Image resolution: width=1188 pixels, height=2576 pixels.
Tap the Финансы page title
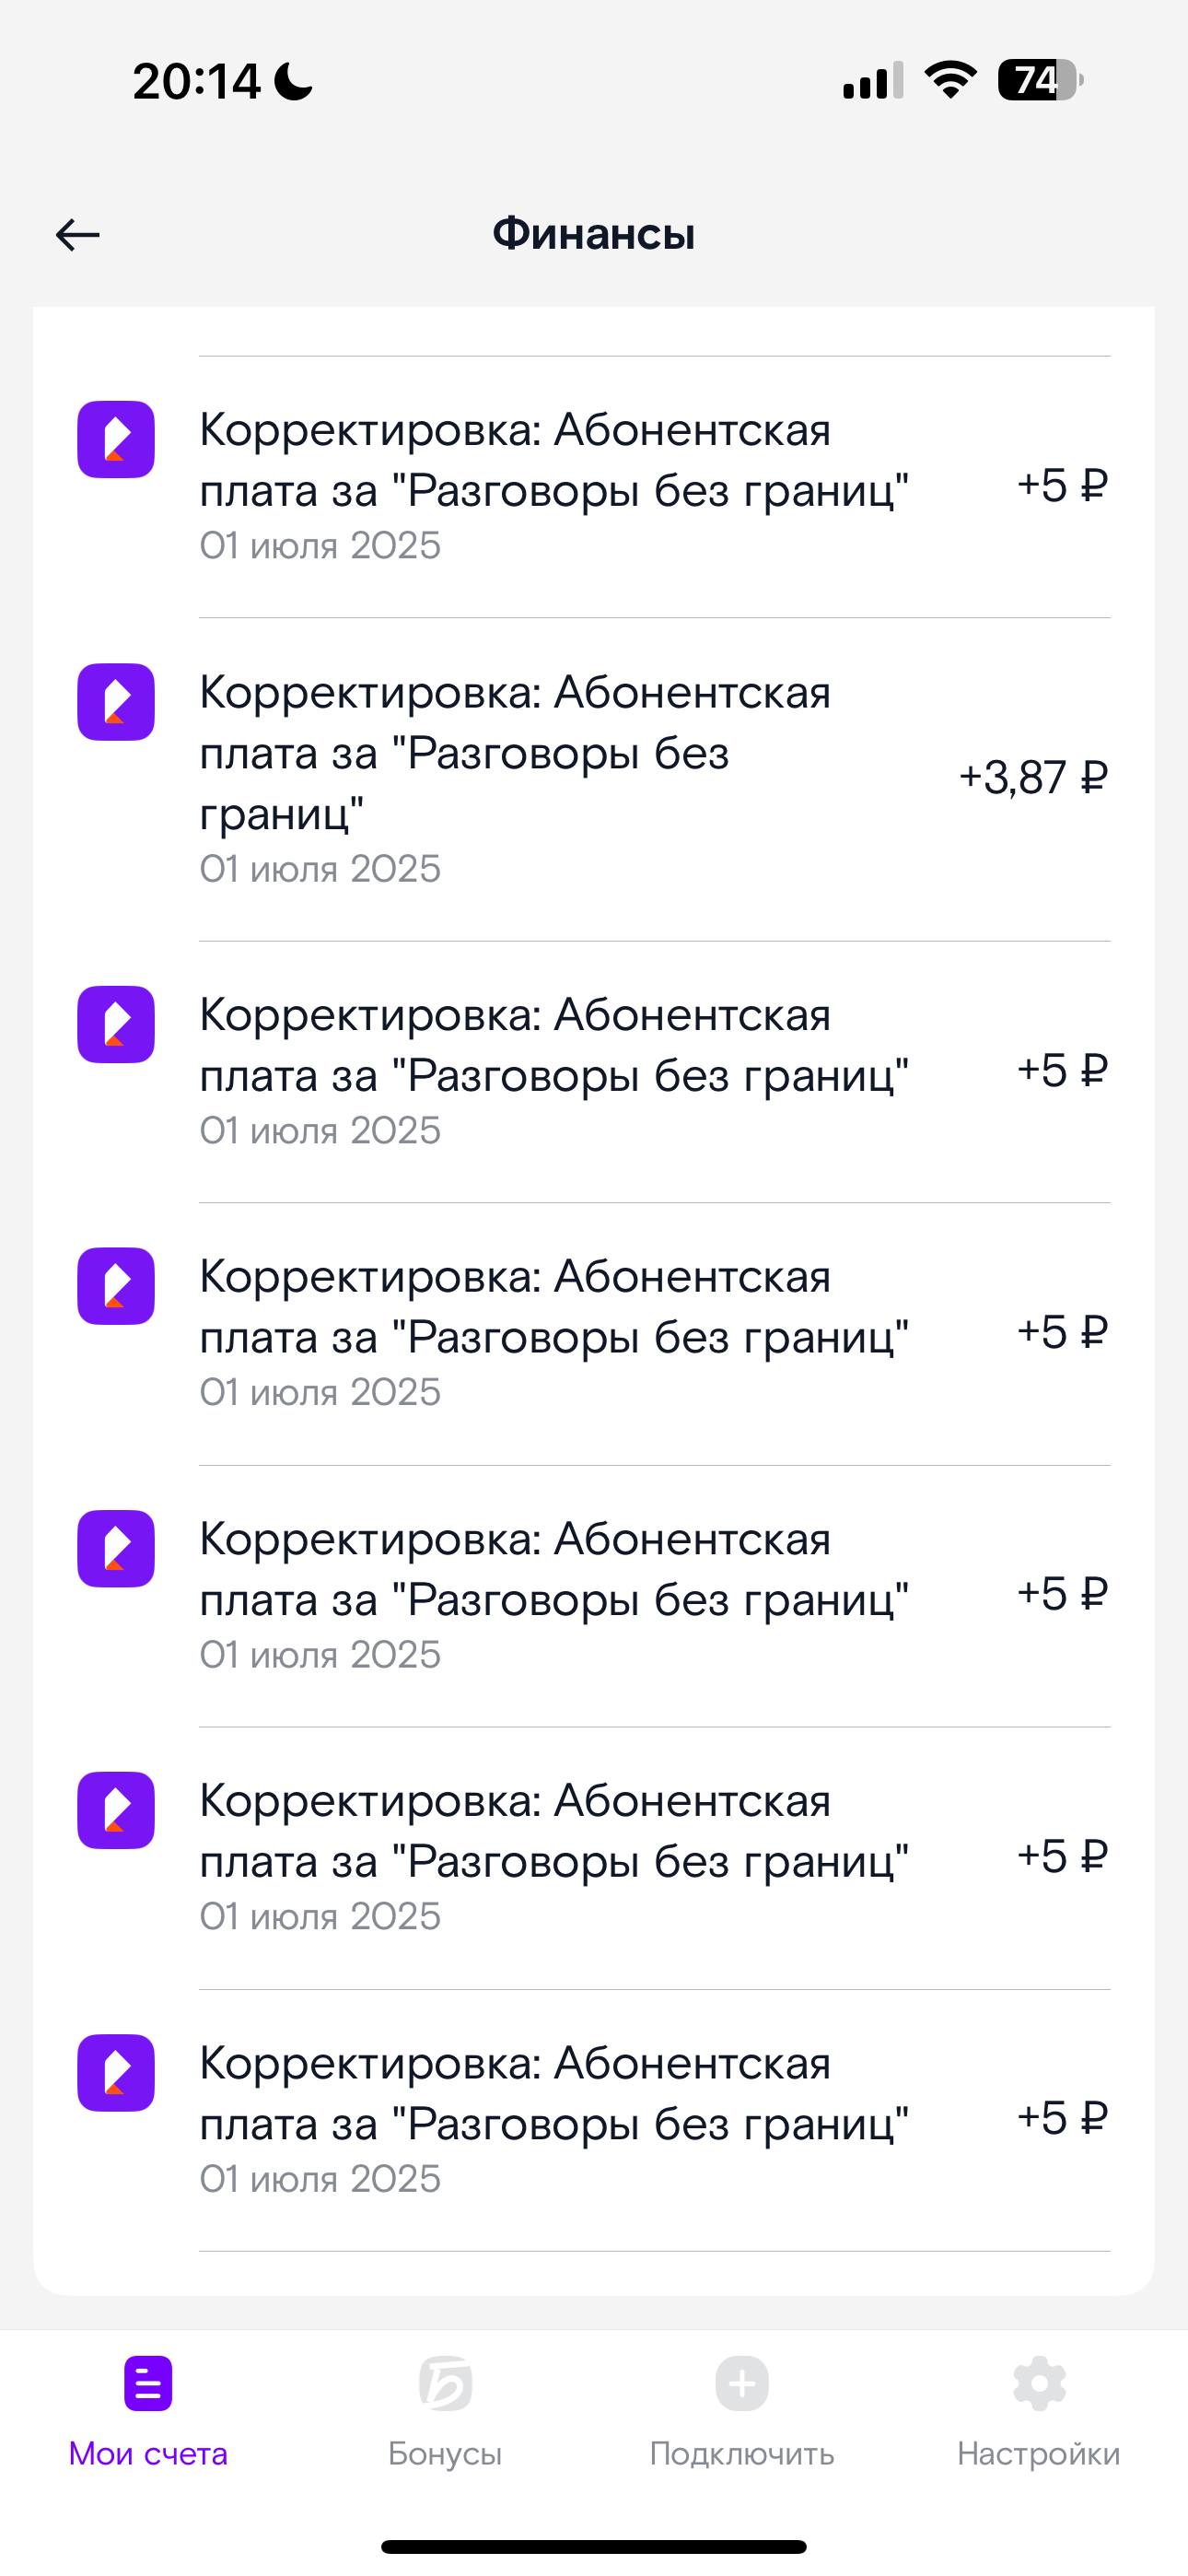[x=594, y=234]
